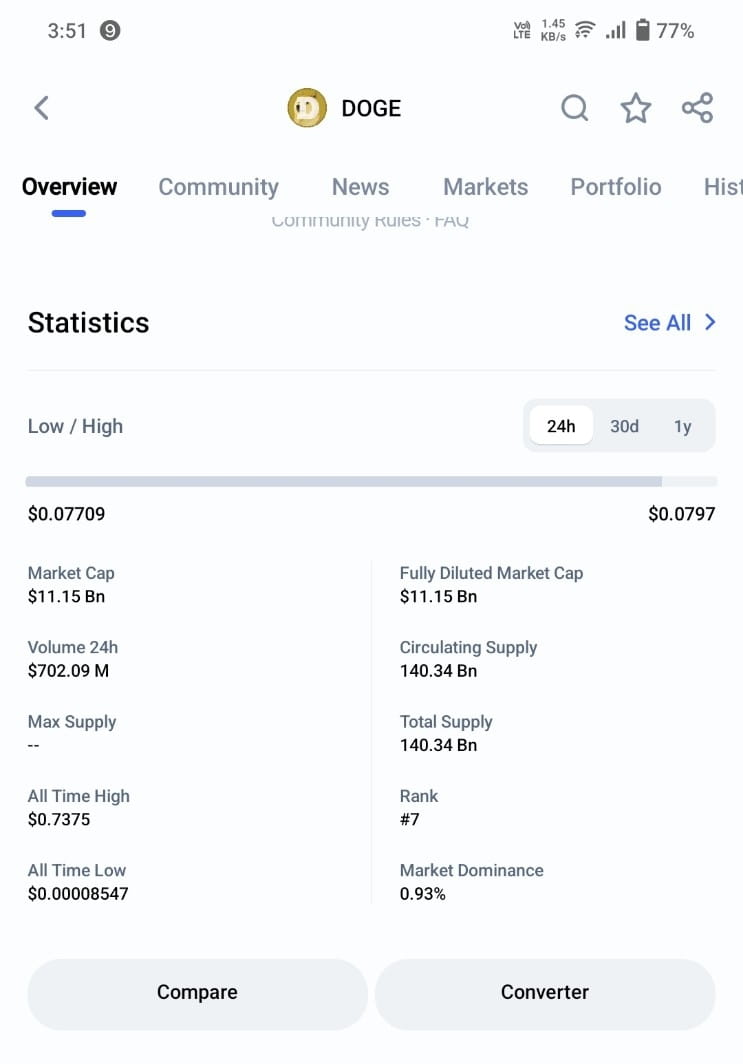The image size is (743, 1064).
Task: Select the 24h range toggle
Action: pos(561,427)
